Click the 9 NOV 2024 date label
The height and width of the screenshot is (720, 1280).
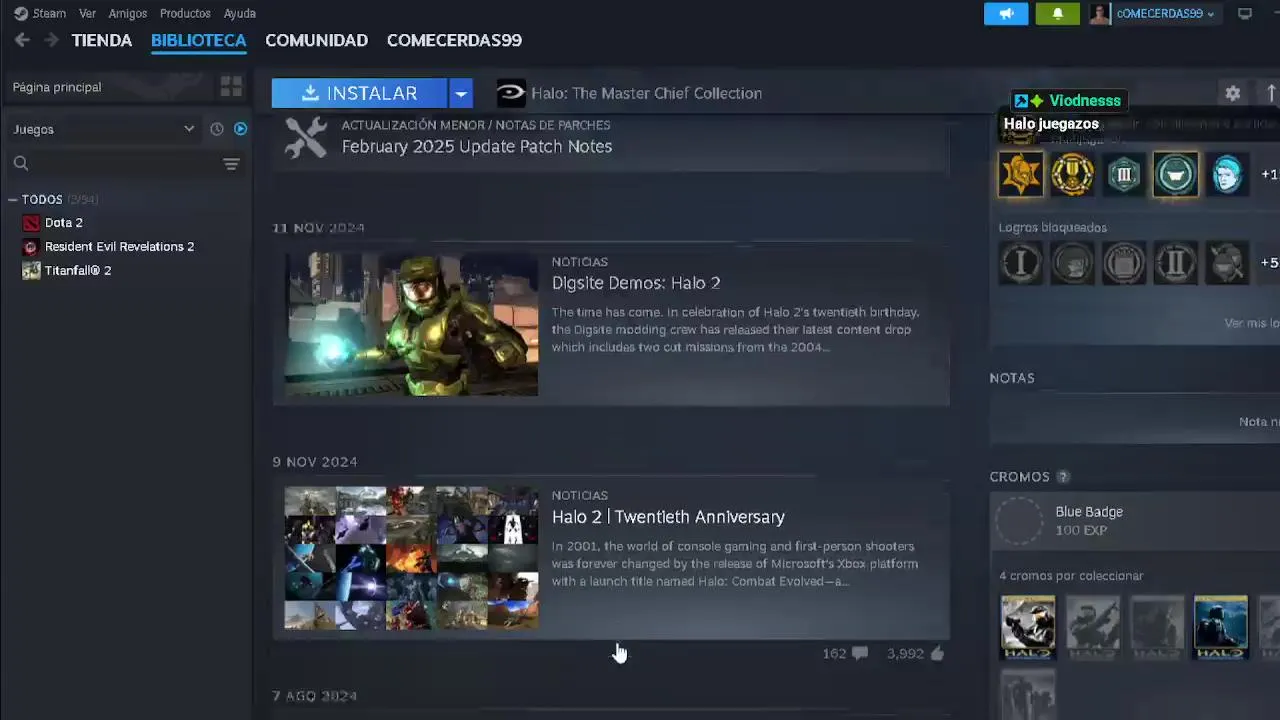tap(314, 462)
